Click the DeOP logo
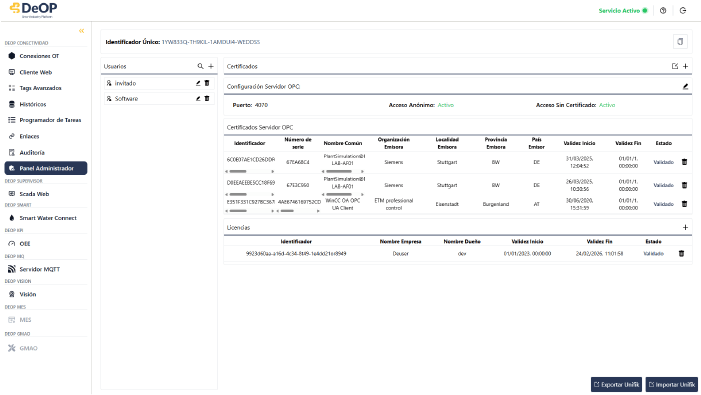701x395 pixels. click(34, 10)
